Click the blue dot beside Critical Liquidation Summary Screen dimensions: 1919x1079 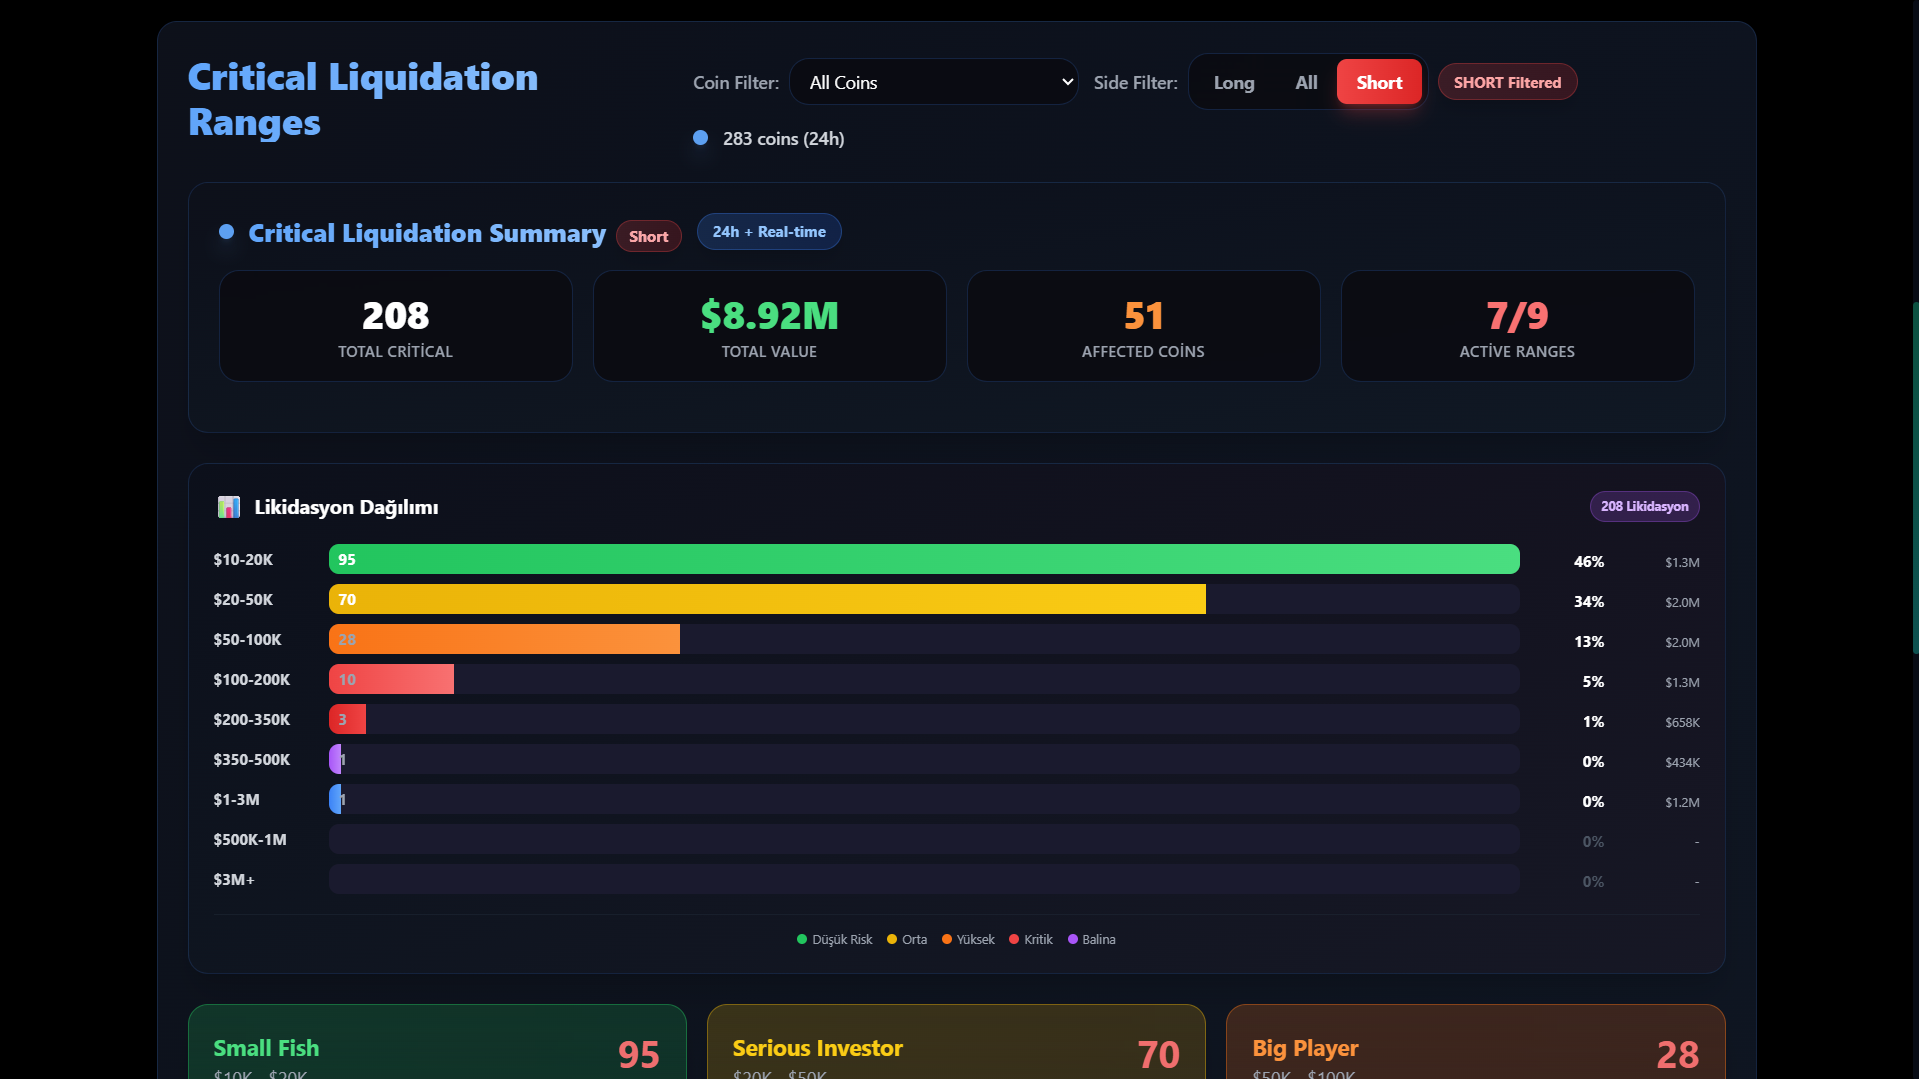coord(227,232)
